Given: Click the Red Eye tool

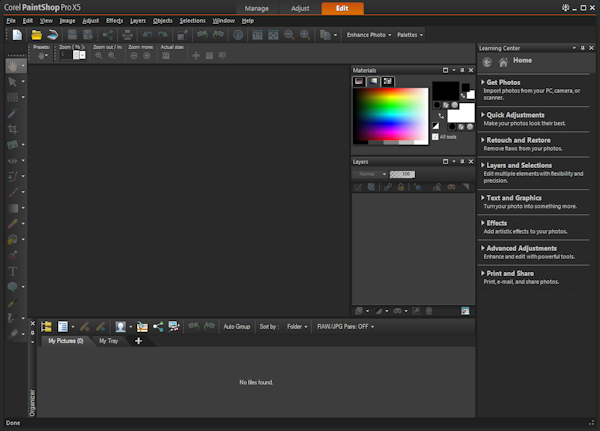Looking at the screenshot, I should click(13, 160).
